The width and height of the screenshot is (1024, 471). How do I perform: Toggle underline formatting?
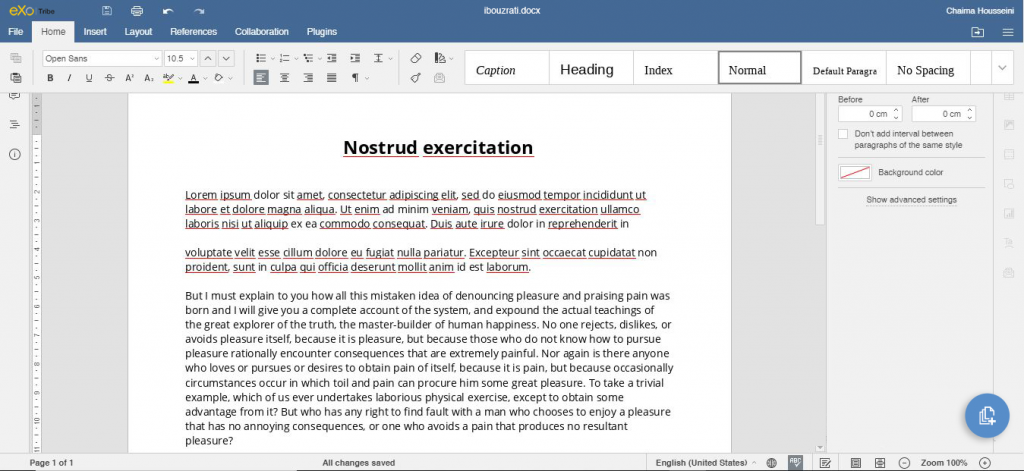click(89, 78)
